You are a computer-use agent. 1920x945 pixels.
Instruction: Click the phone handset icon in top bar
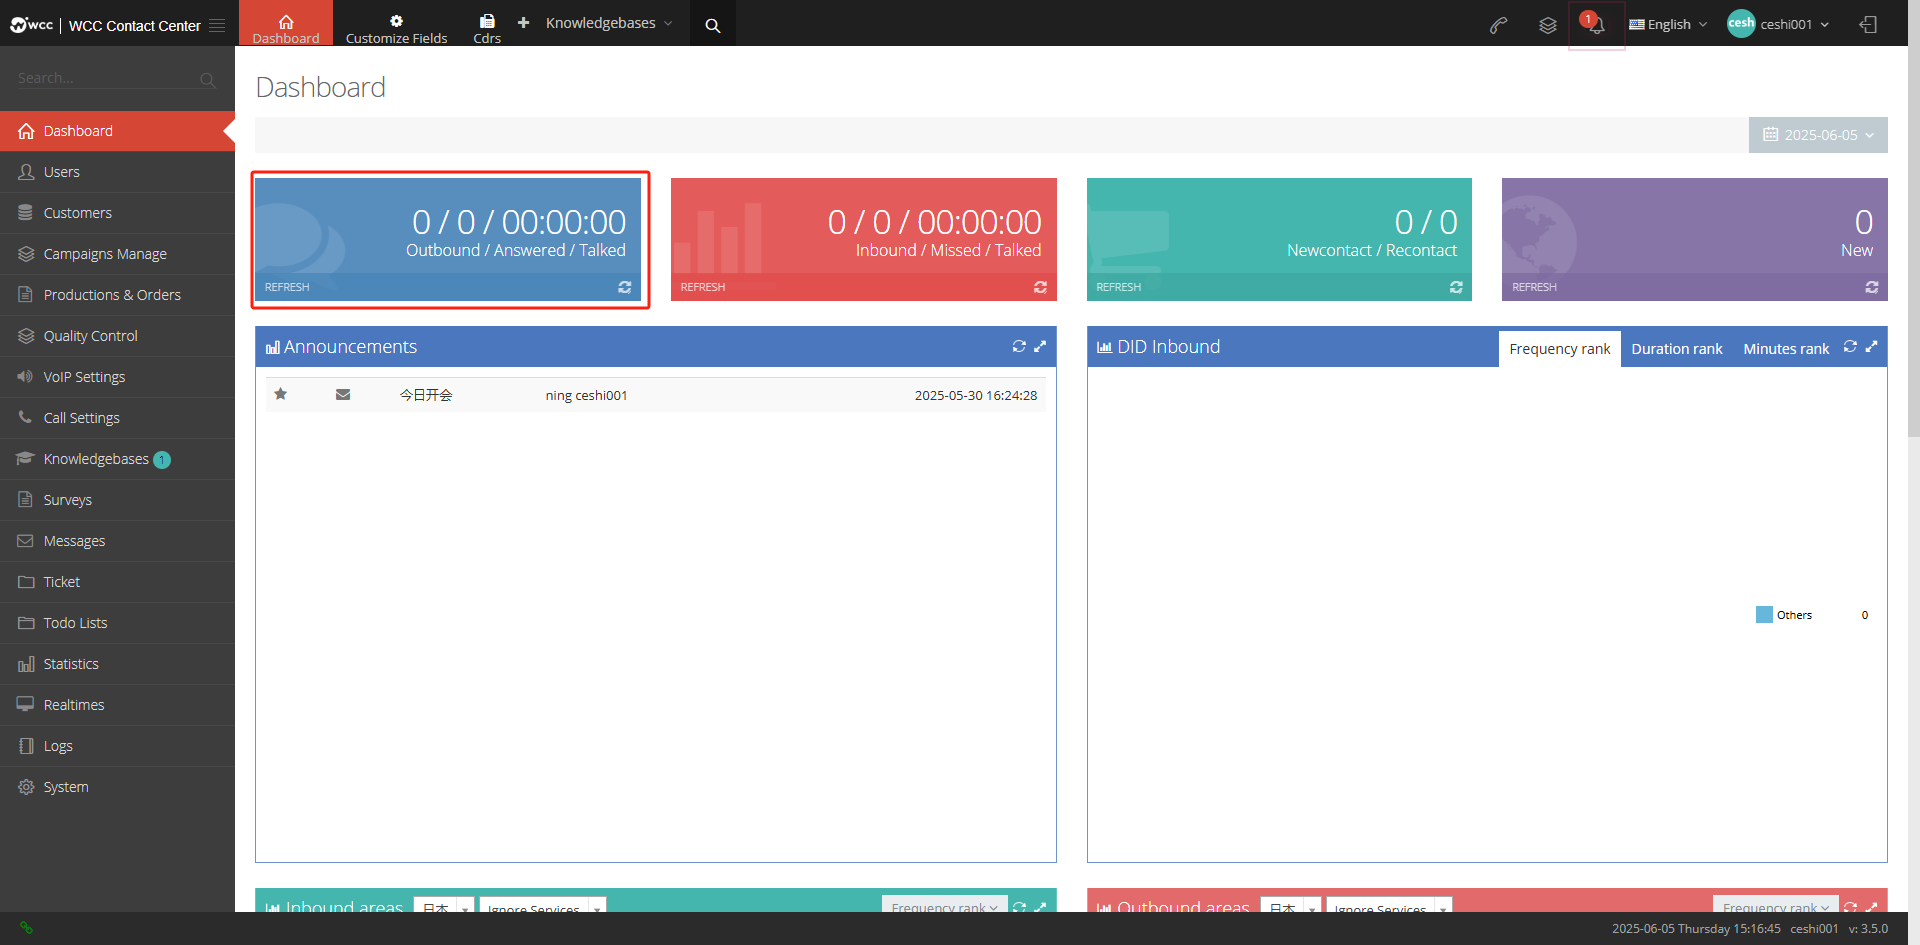[x=1498, y=25]
